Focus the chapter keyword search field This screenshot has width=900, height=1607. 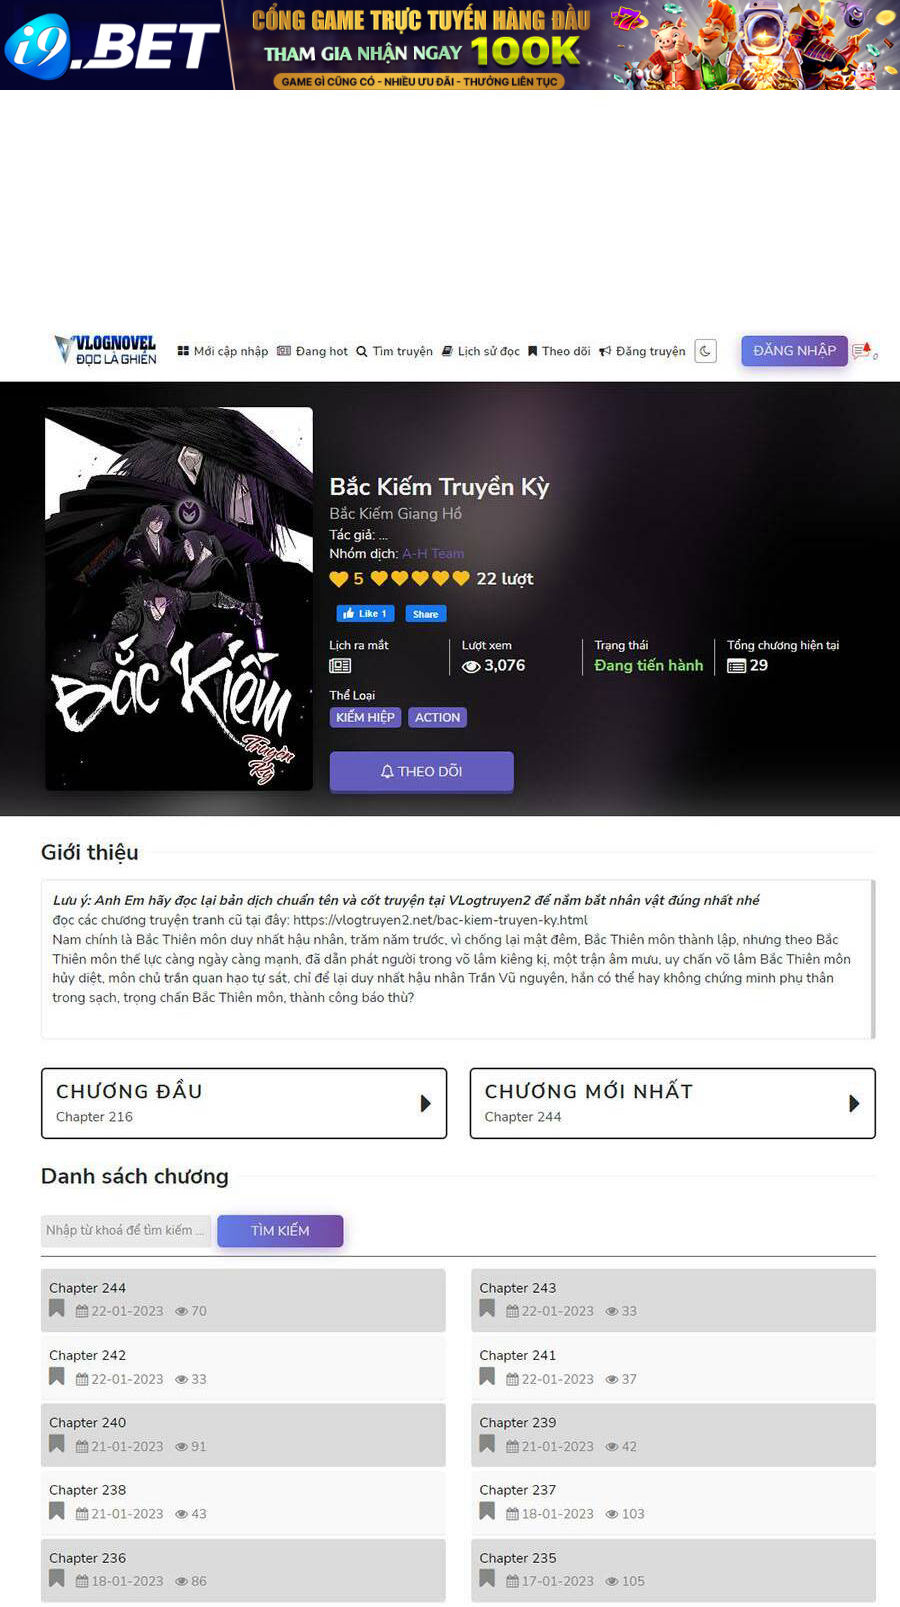pyautogui.click(x=126, y=1230)
